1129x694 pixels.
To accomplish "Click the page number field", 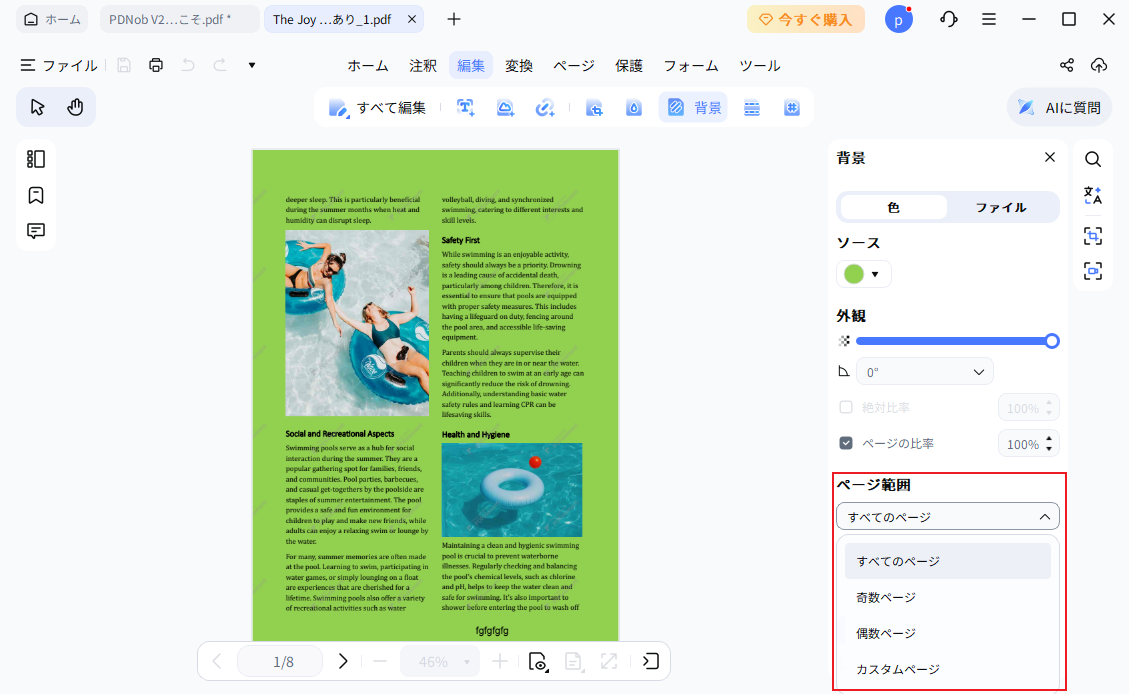I will (283, 661).
